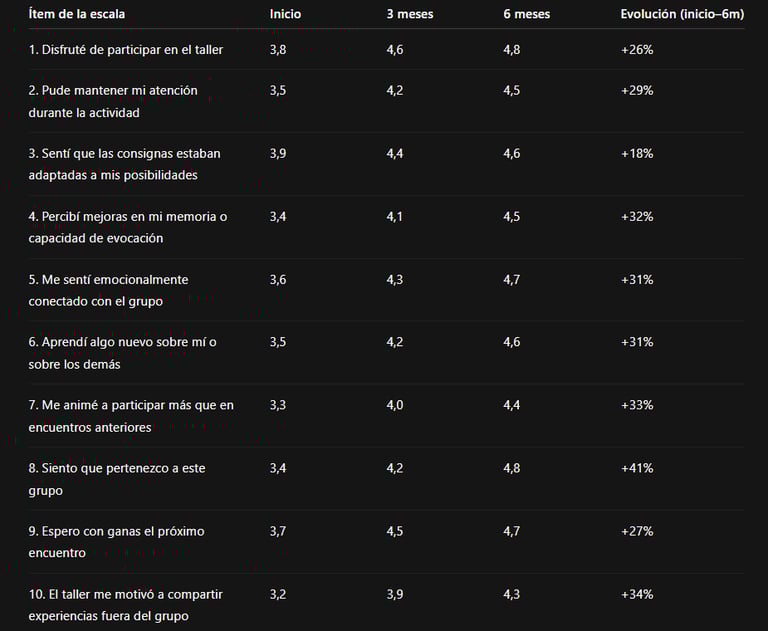Select item '6. Aprendí algo nuevo sobre mí'
Viewport: 768px width, 631px height.
tap(122, 353)
